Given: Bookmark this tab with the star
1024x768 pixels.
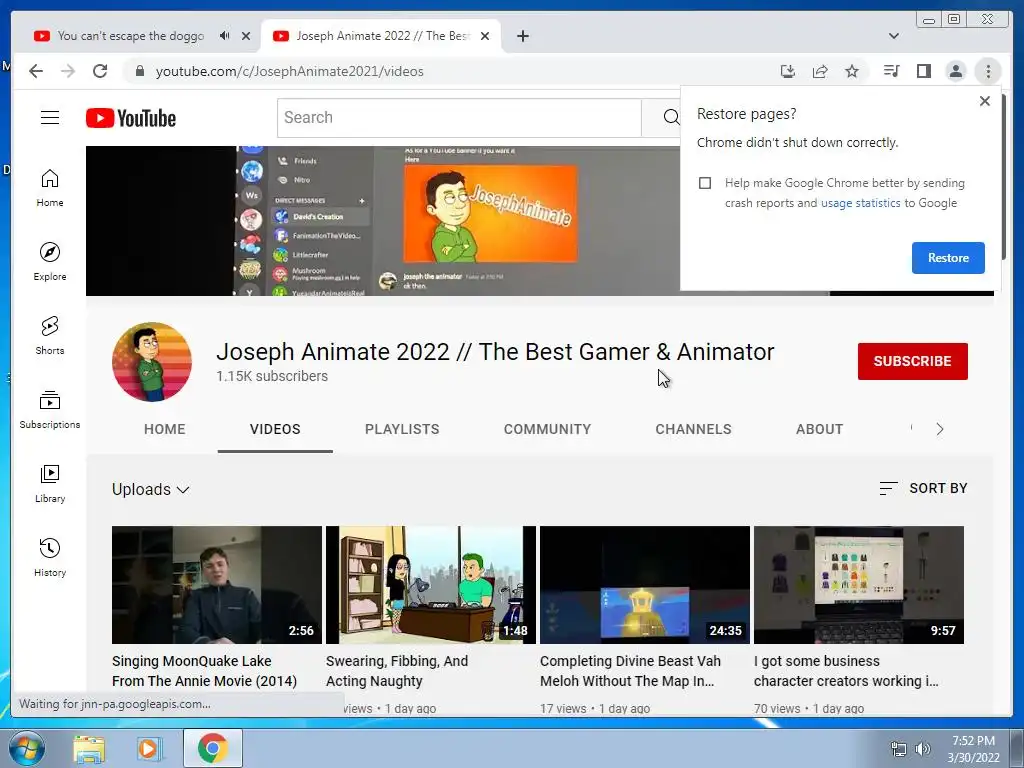Looking at the screenshot, I should 852,71.
